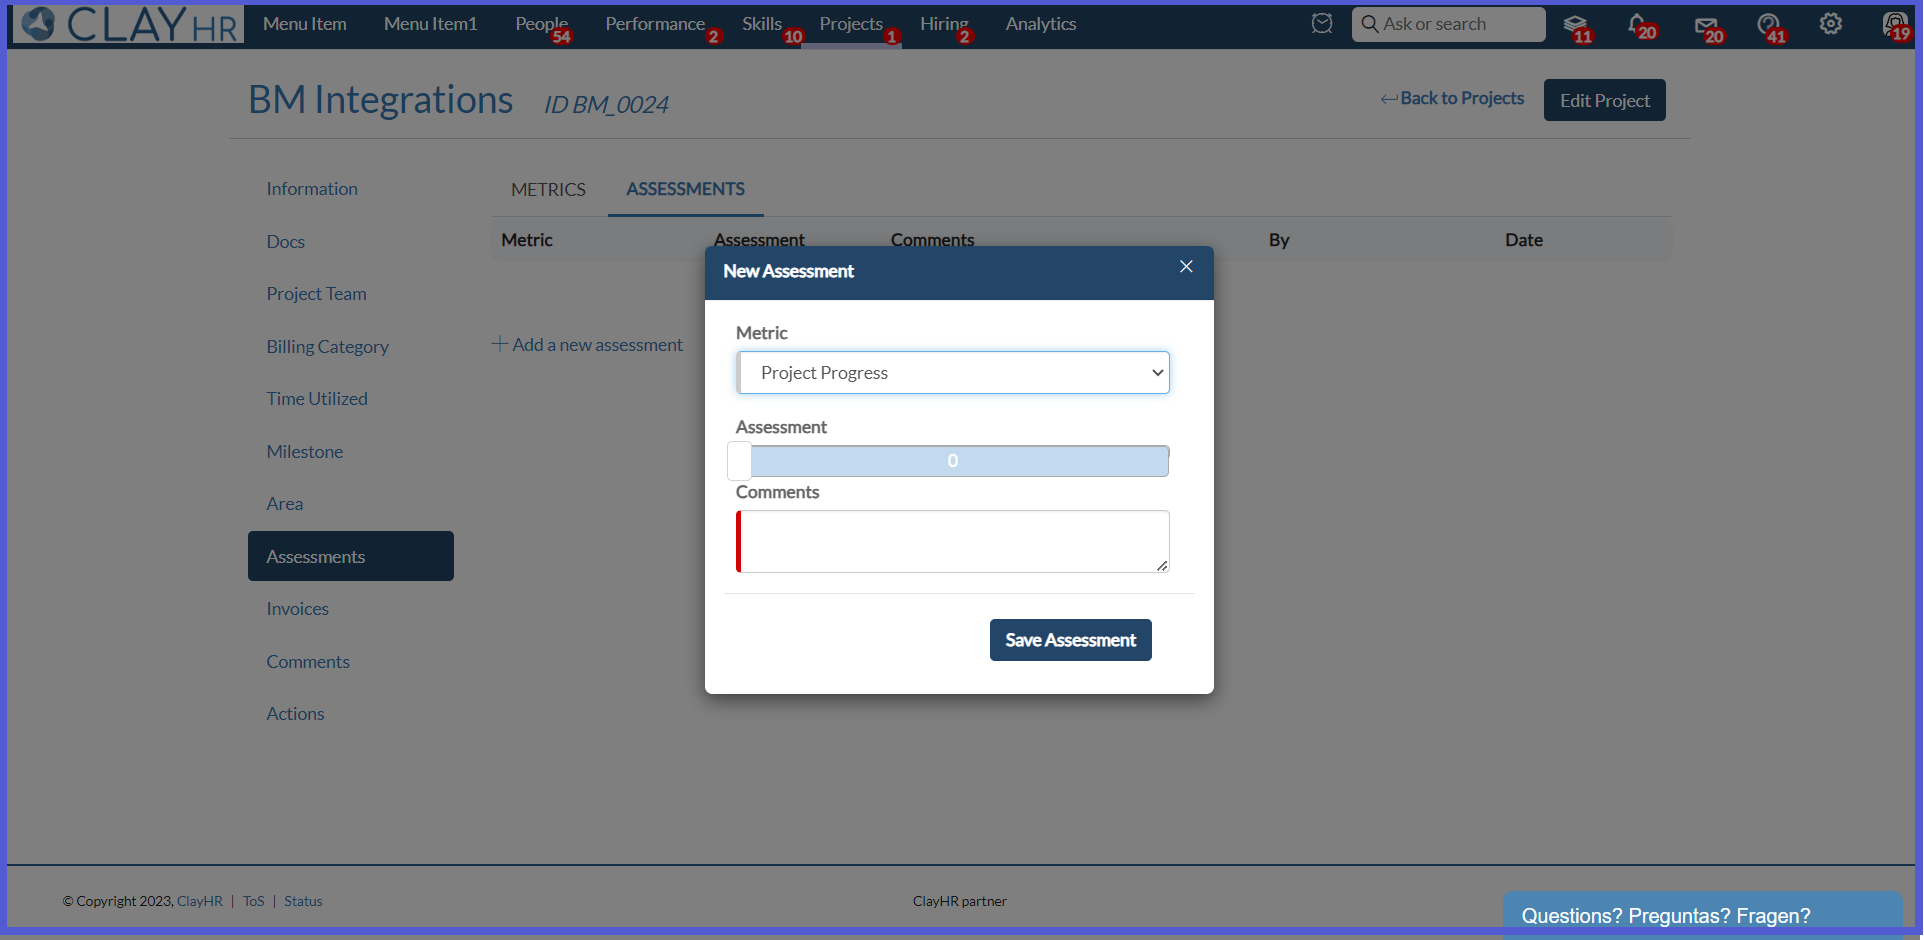
Task: Click the Date column header
Action: pos(1524,240)
